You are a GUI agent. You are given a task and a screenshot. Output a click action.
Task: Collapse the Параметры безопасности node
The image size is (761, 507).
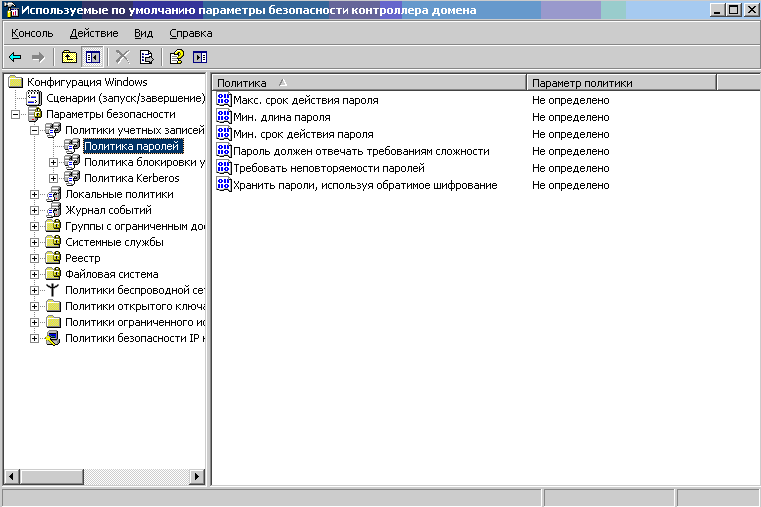[16, 114]
